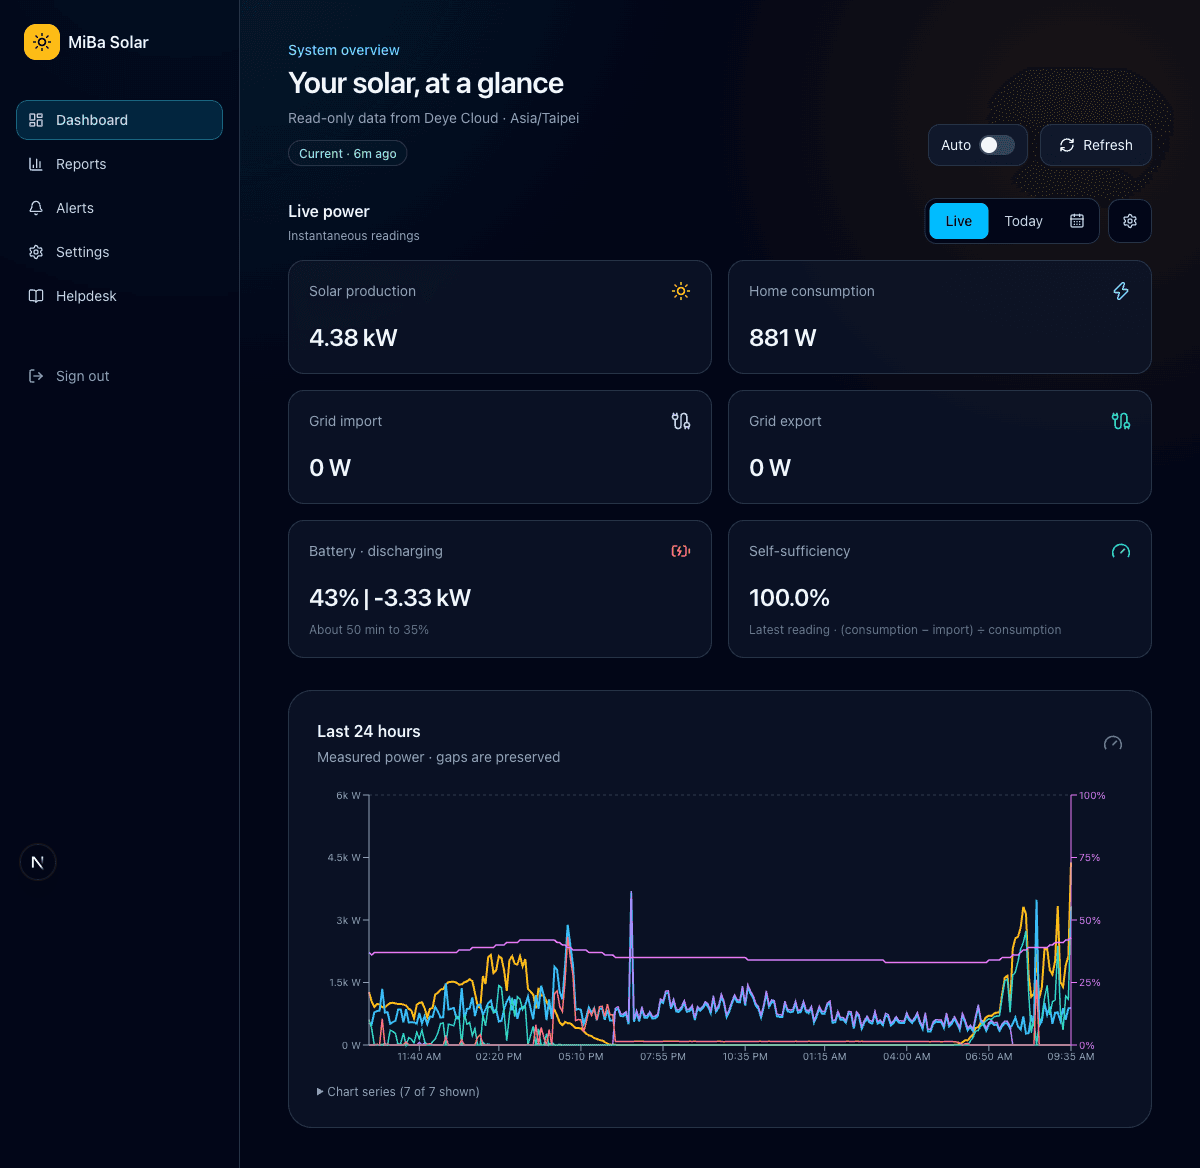Click the 881 W consumption value
The height and width of the screenshot is (1168, 1200).
click(782, 338)
